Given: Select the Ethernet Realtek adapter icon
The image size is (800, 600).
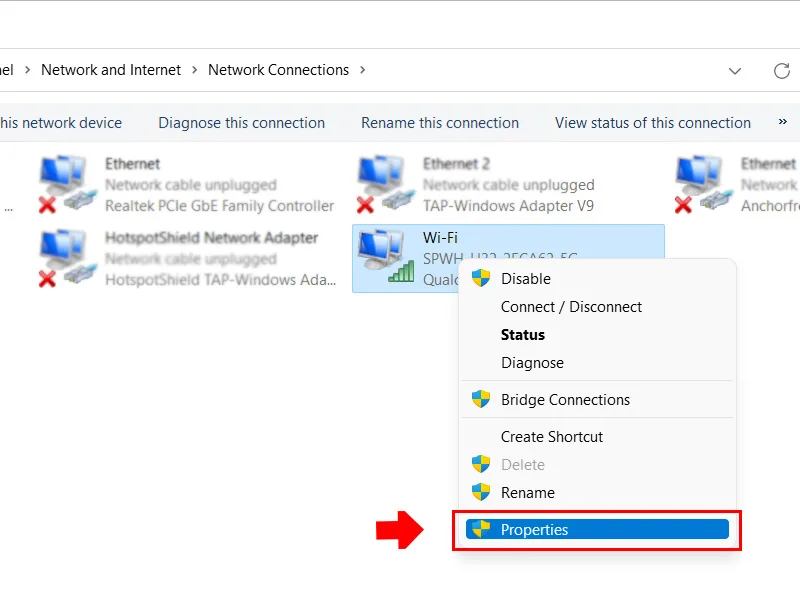Looking at the screenshot, I should click(67, 184).
